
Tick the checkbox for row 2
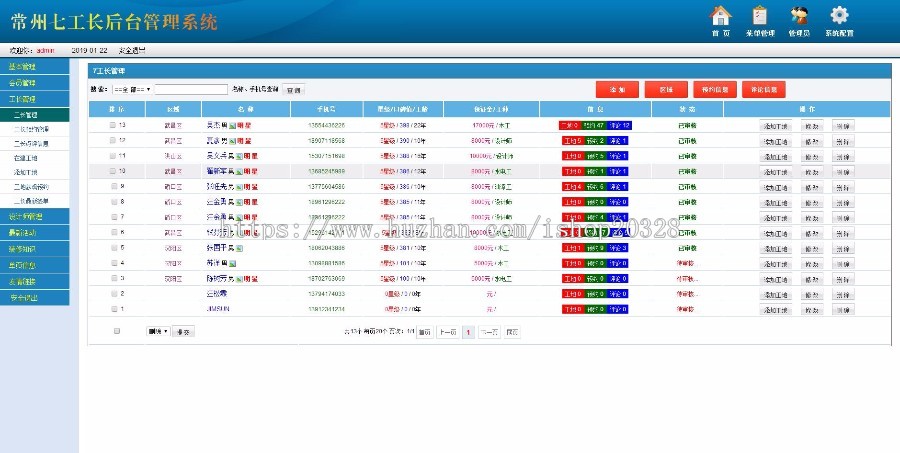tap(114, 293)
